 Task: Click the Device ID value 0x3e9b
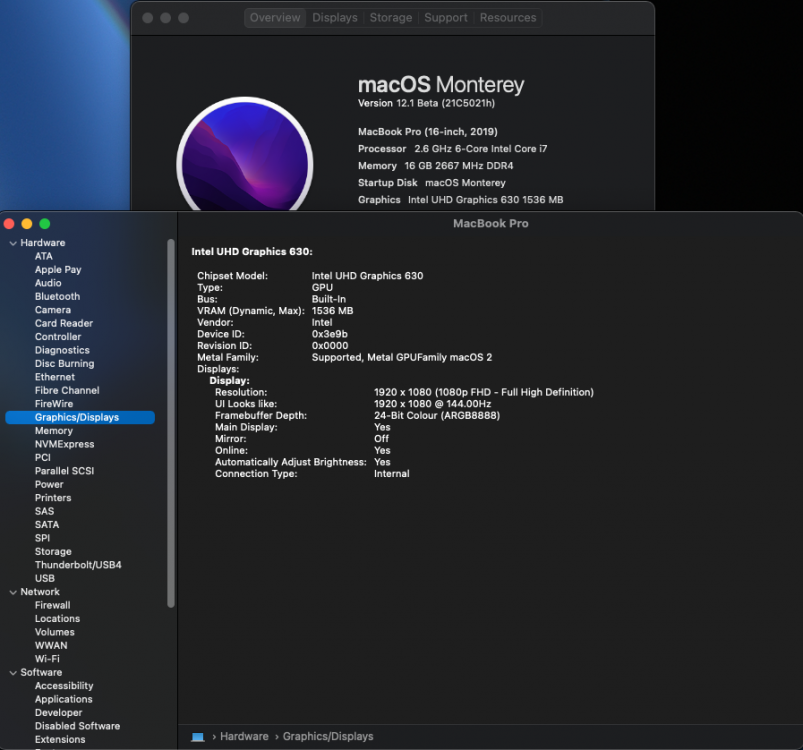pos(329,334)
